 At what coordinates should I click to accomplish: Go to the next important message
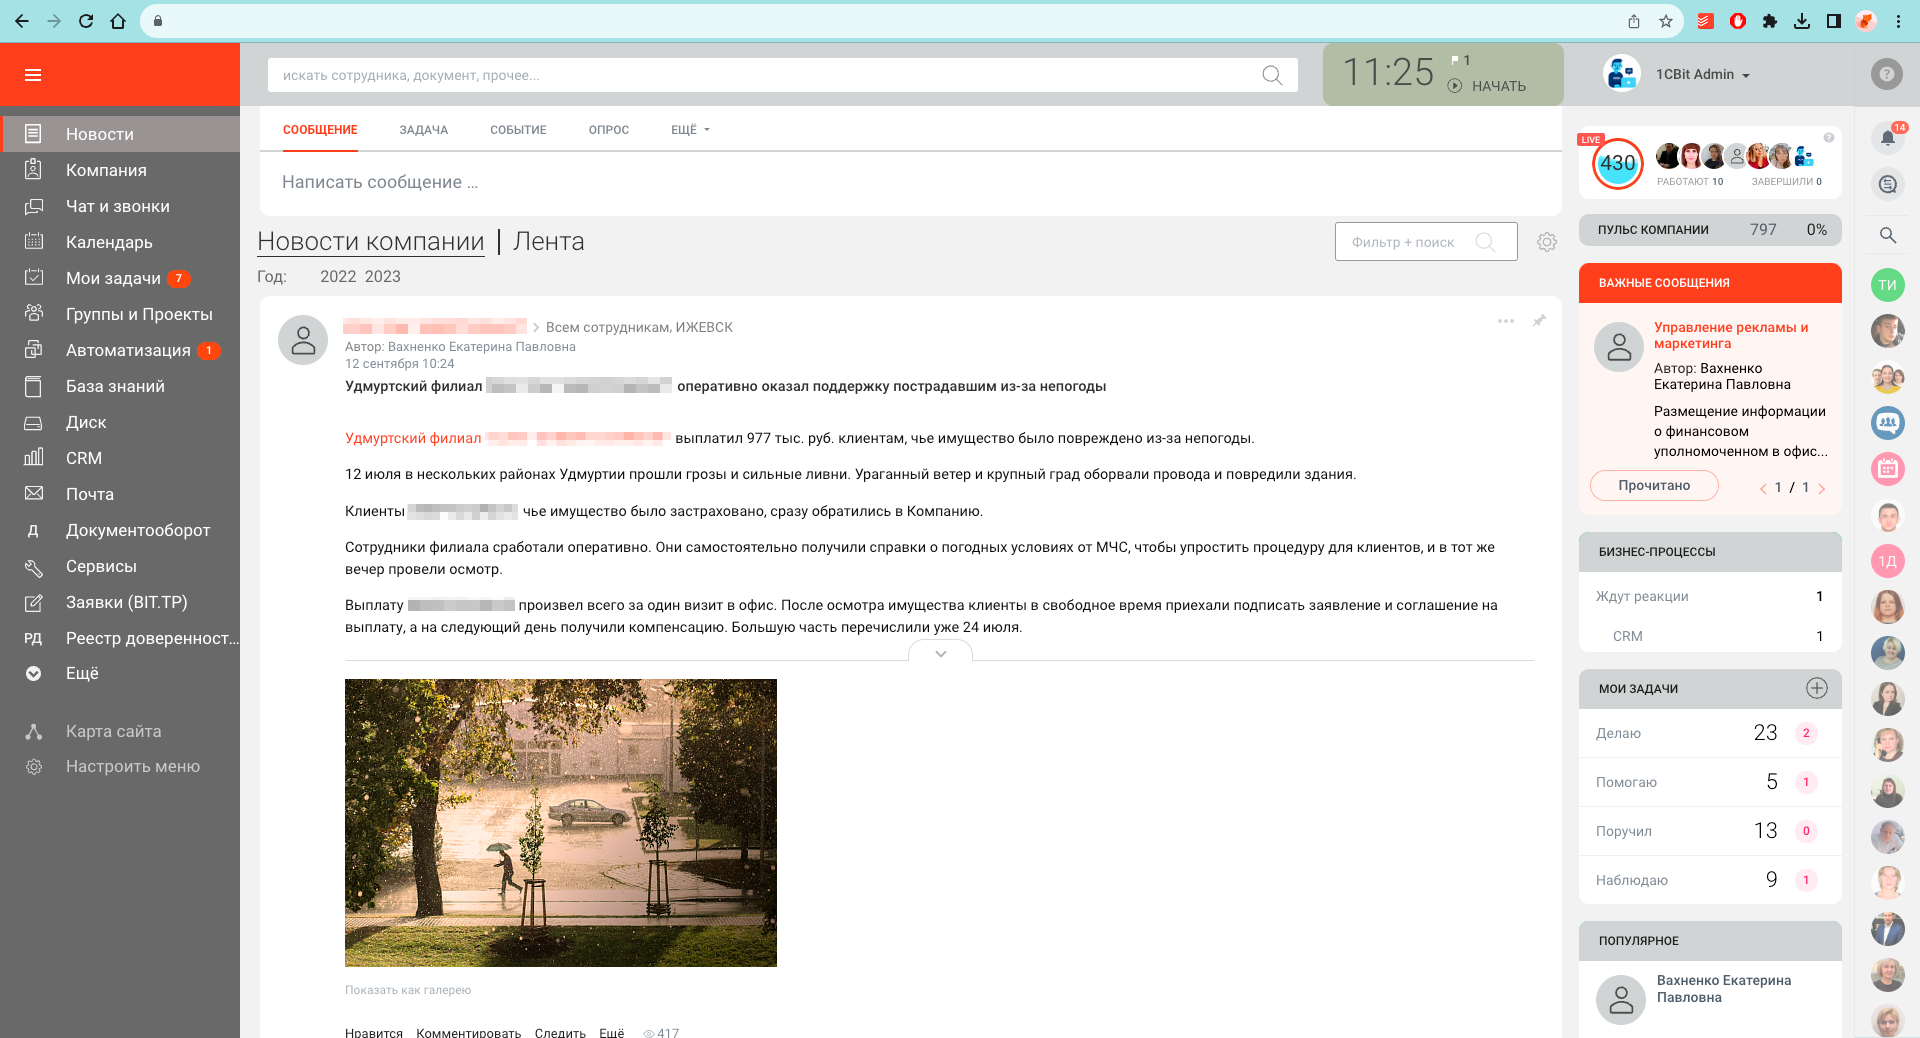coord(1822,488)
